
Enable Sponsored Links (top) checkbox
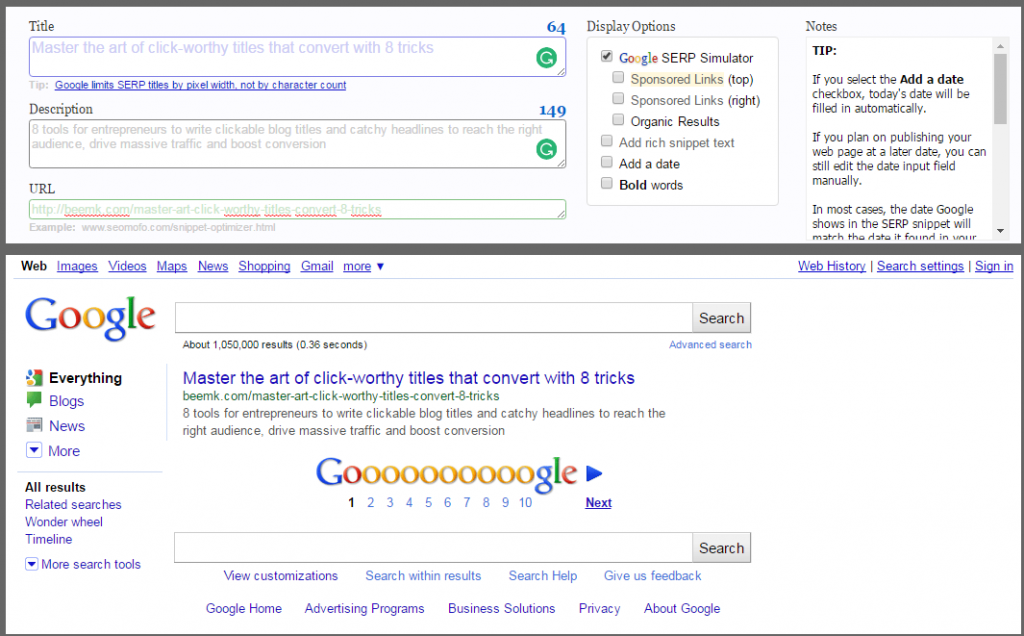pos(618,78)
